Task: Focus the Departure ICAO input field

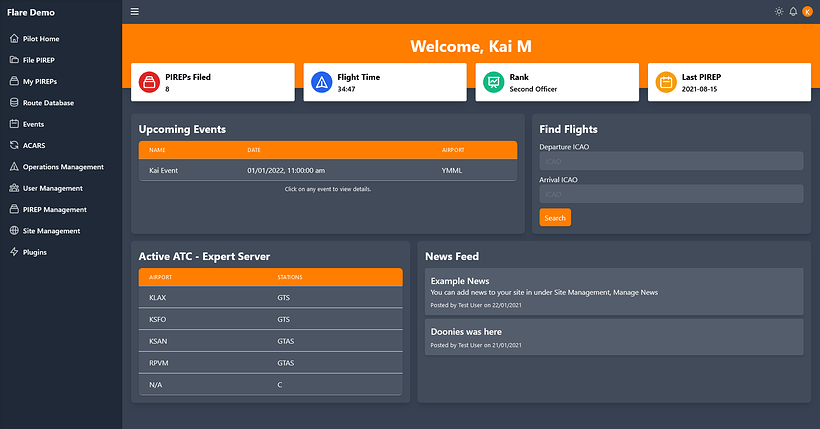Action: point(671,161)
